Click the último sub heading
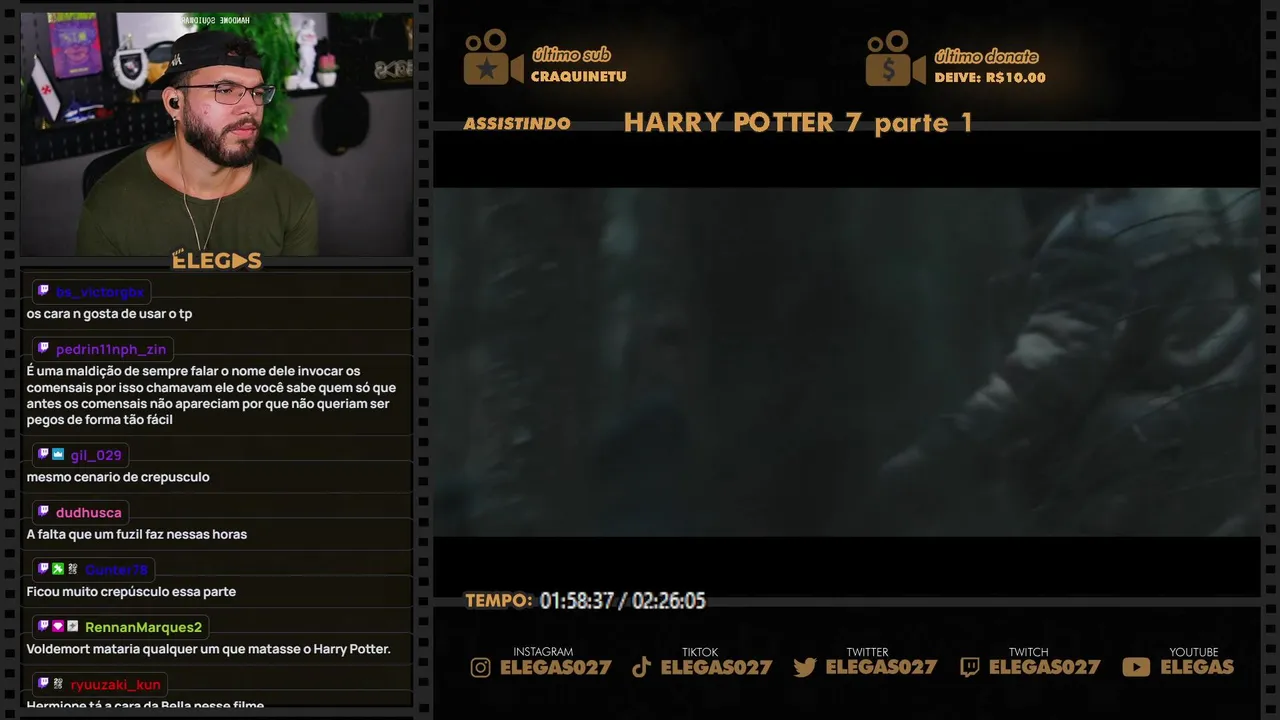This screenshot has width=1280, height=720. [x=571, y=55]
